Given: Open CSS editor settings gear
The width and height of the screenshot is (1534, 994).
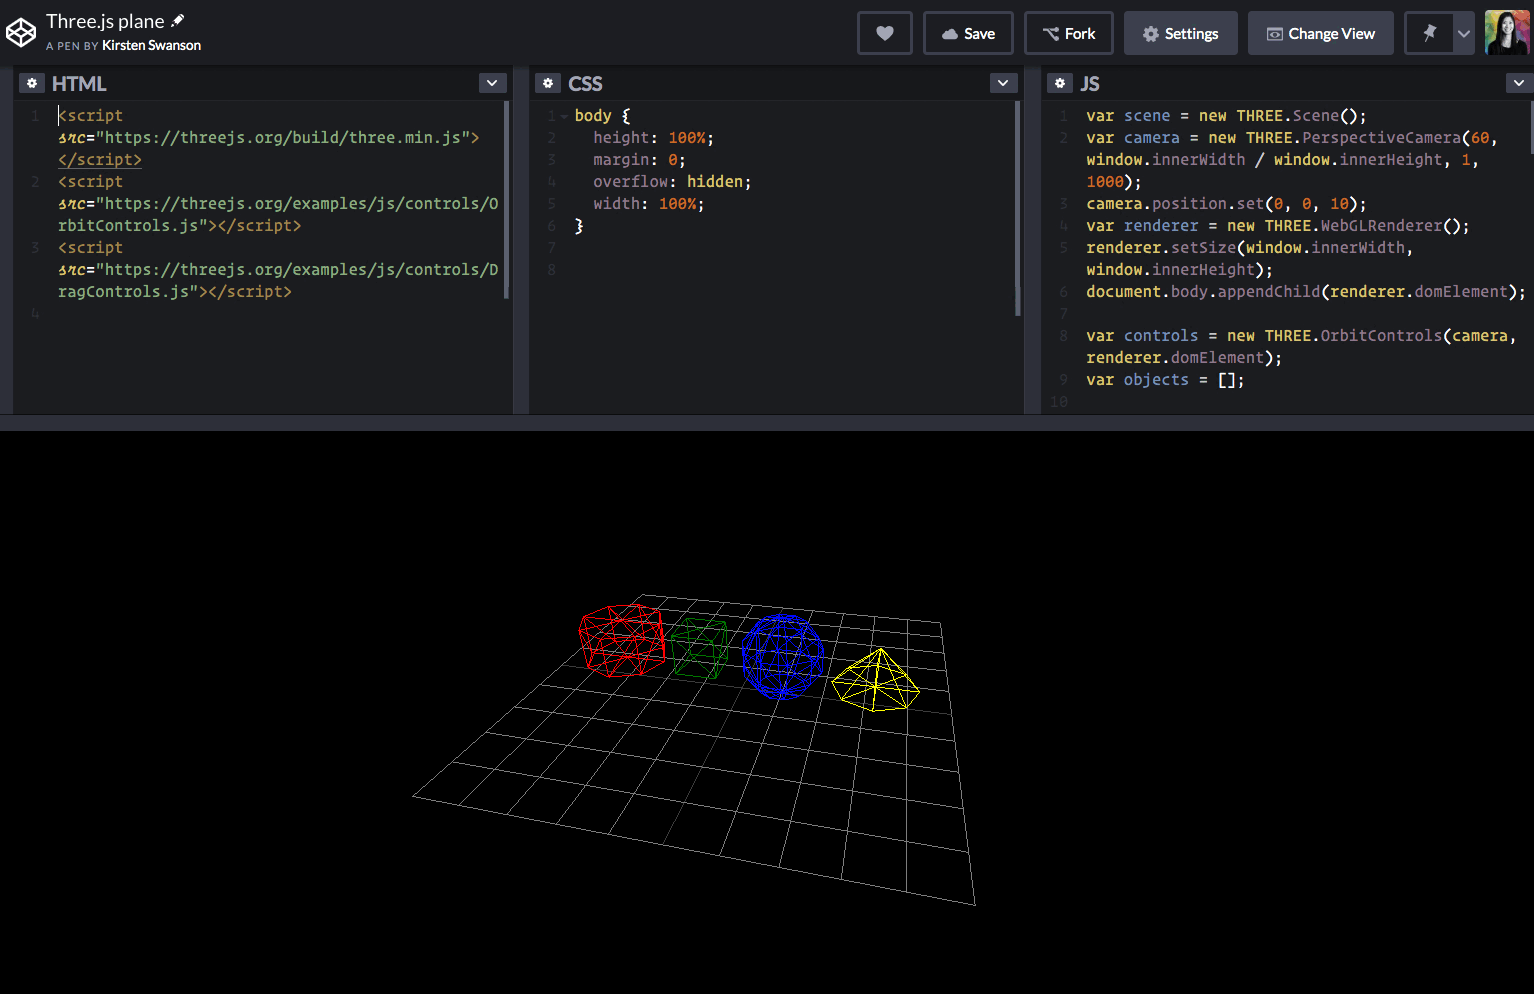Looking at the screenshot, I should 548,83.
